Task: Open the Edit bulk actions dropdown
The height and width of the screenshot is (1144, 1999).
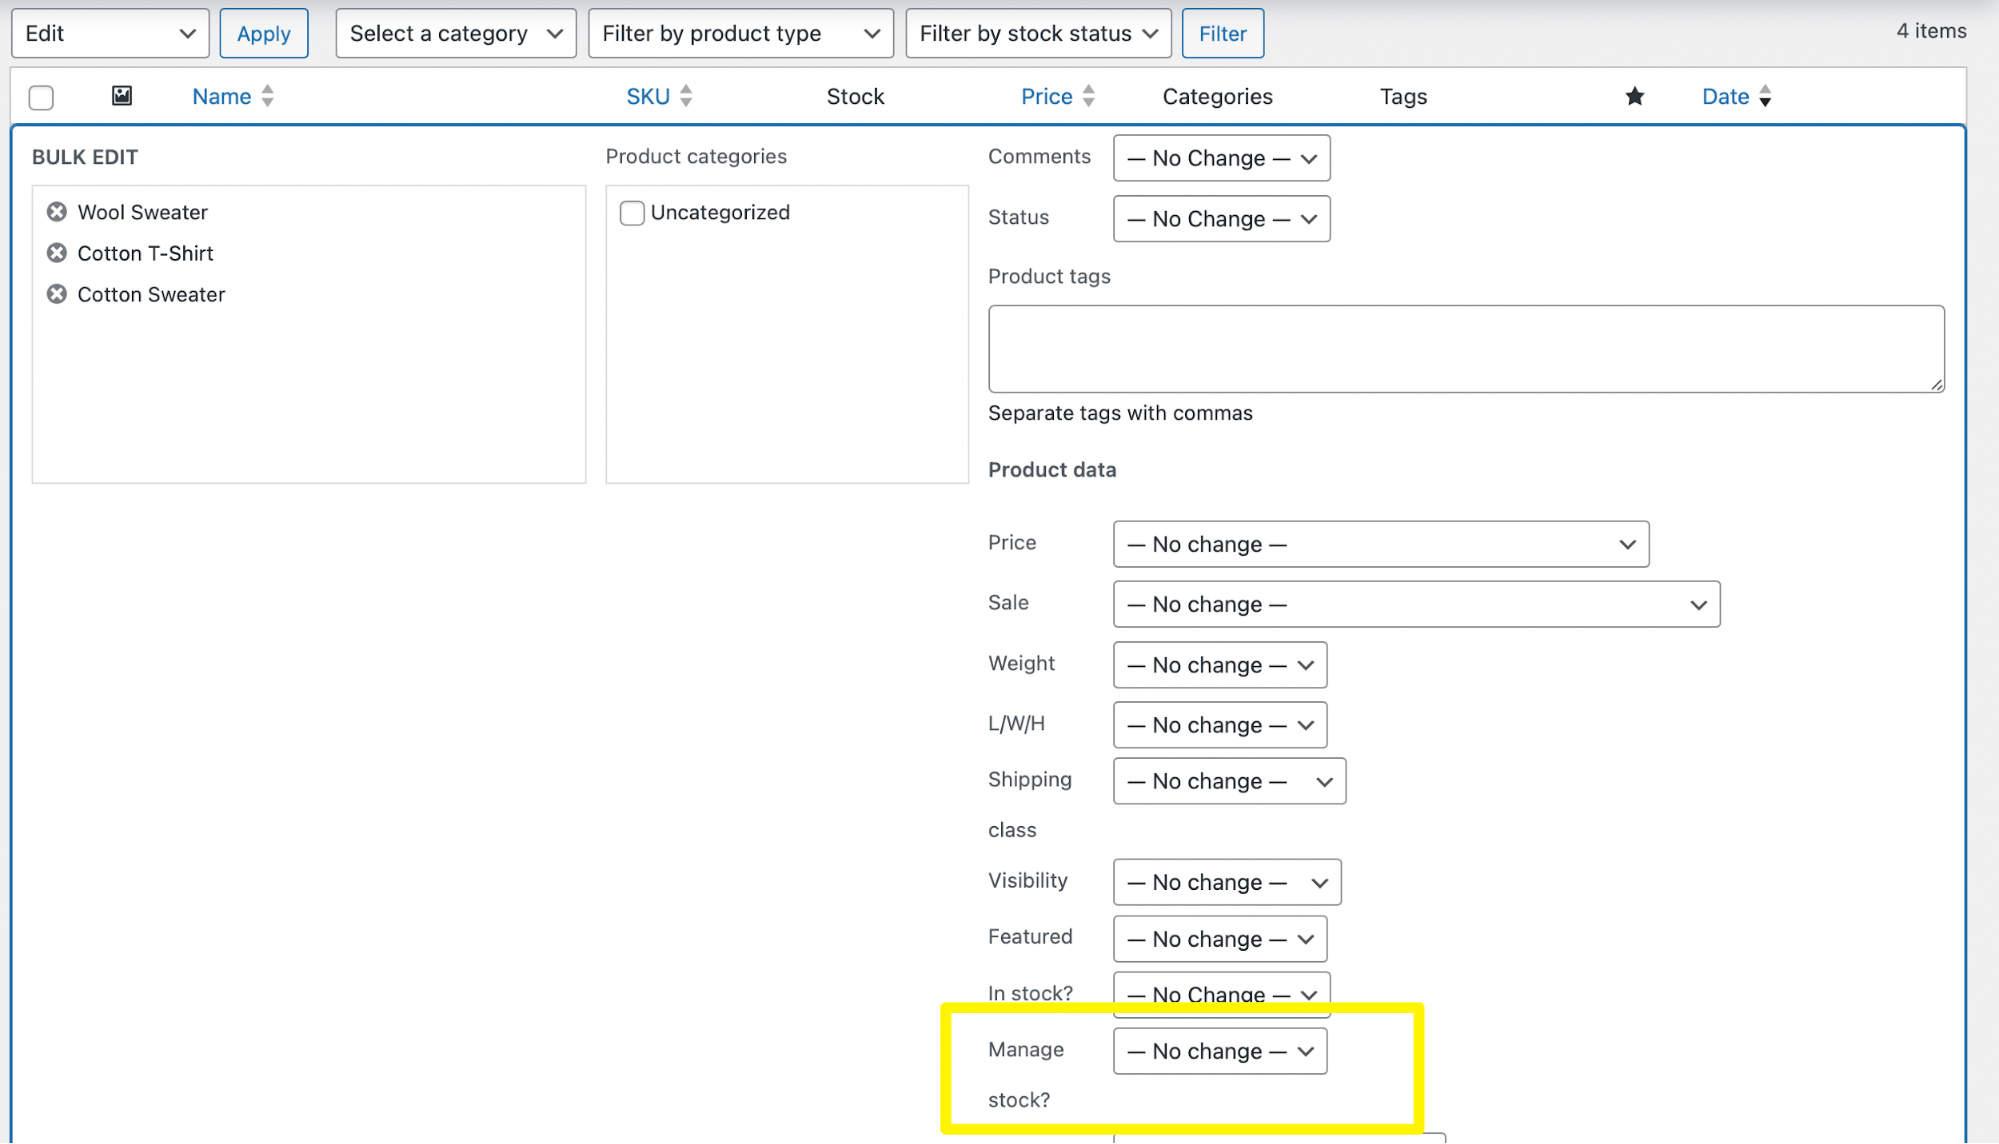Action: (110, 34)
